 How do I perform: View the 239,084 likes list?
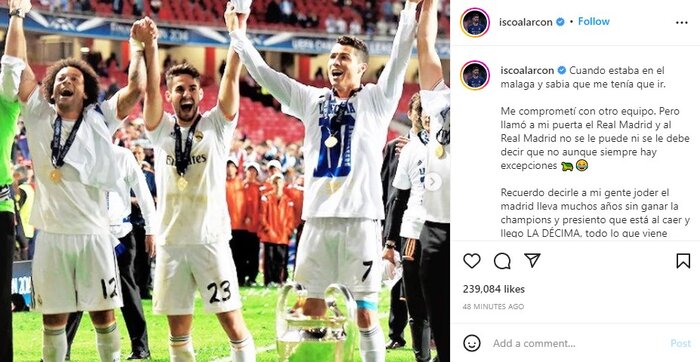pyautogui.click(x=494, y=289)
